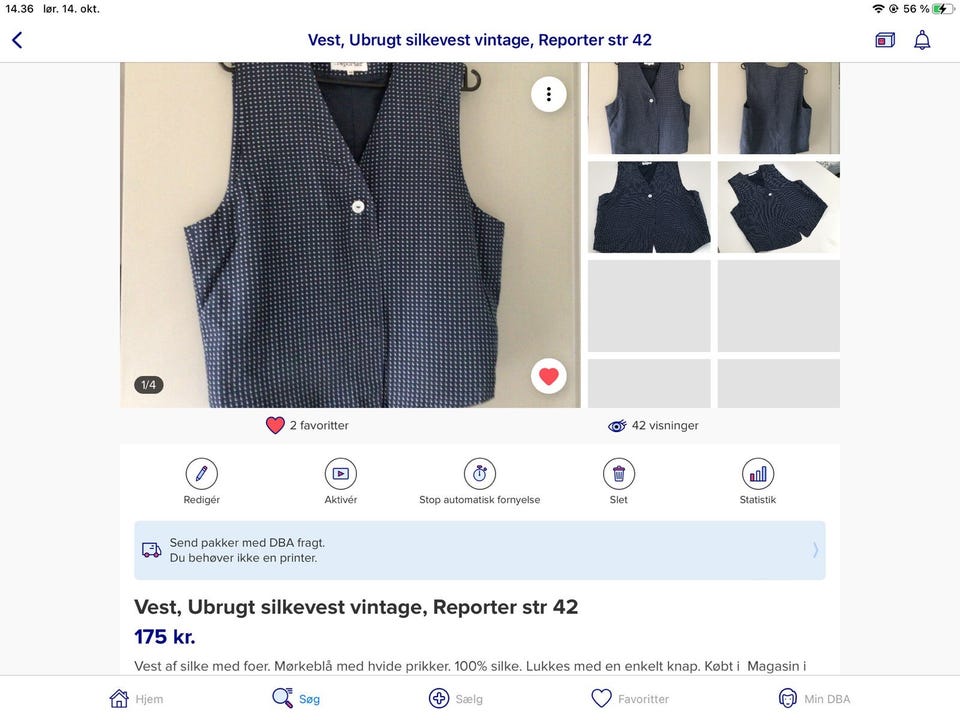Go back with the top-left arrow
The height and width of the screenshot is (720, 960).
click(17, 40)
